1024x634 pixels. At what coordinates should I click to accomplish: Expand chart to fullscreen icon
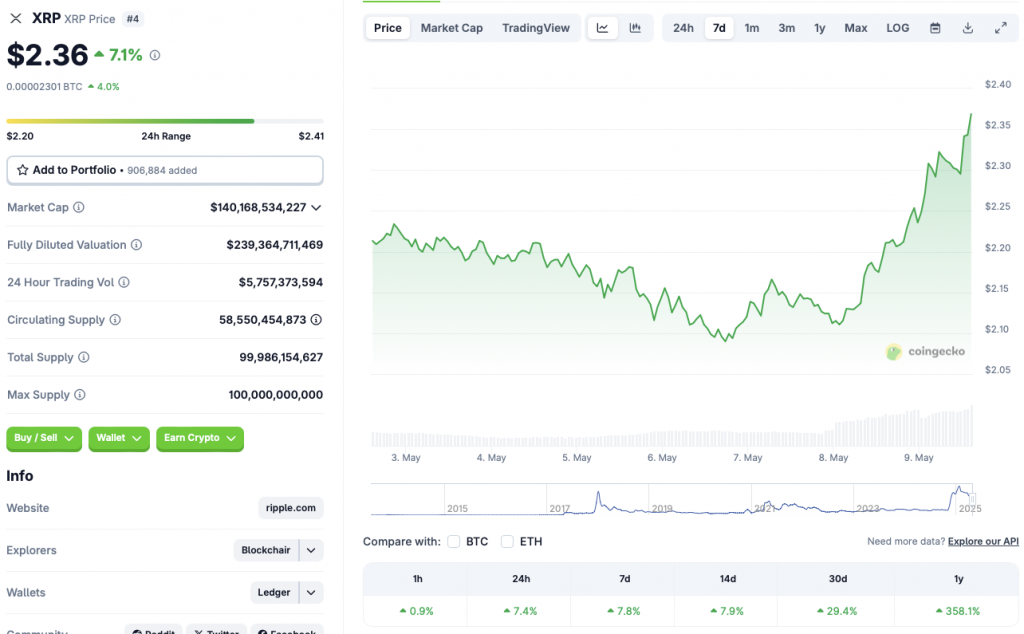(1000, 28)
